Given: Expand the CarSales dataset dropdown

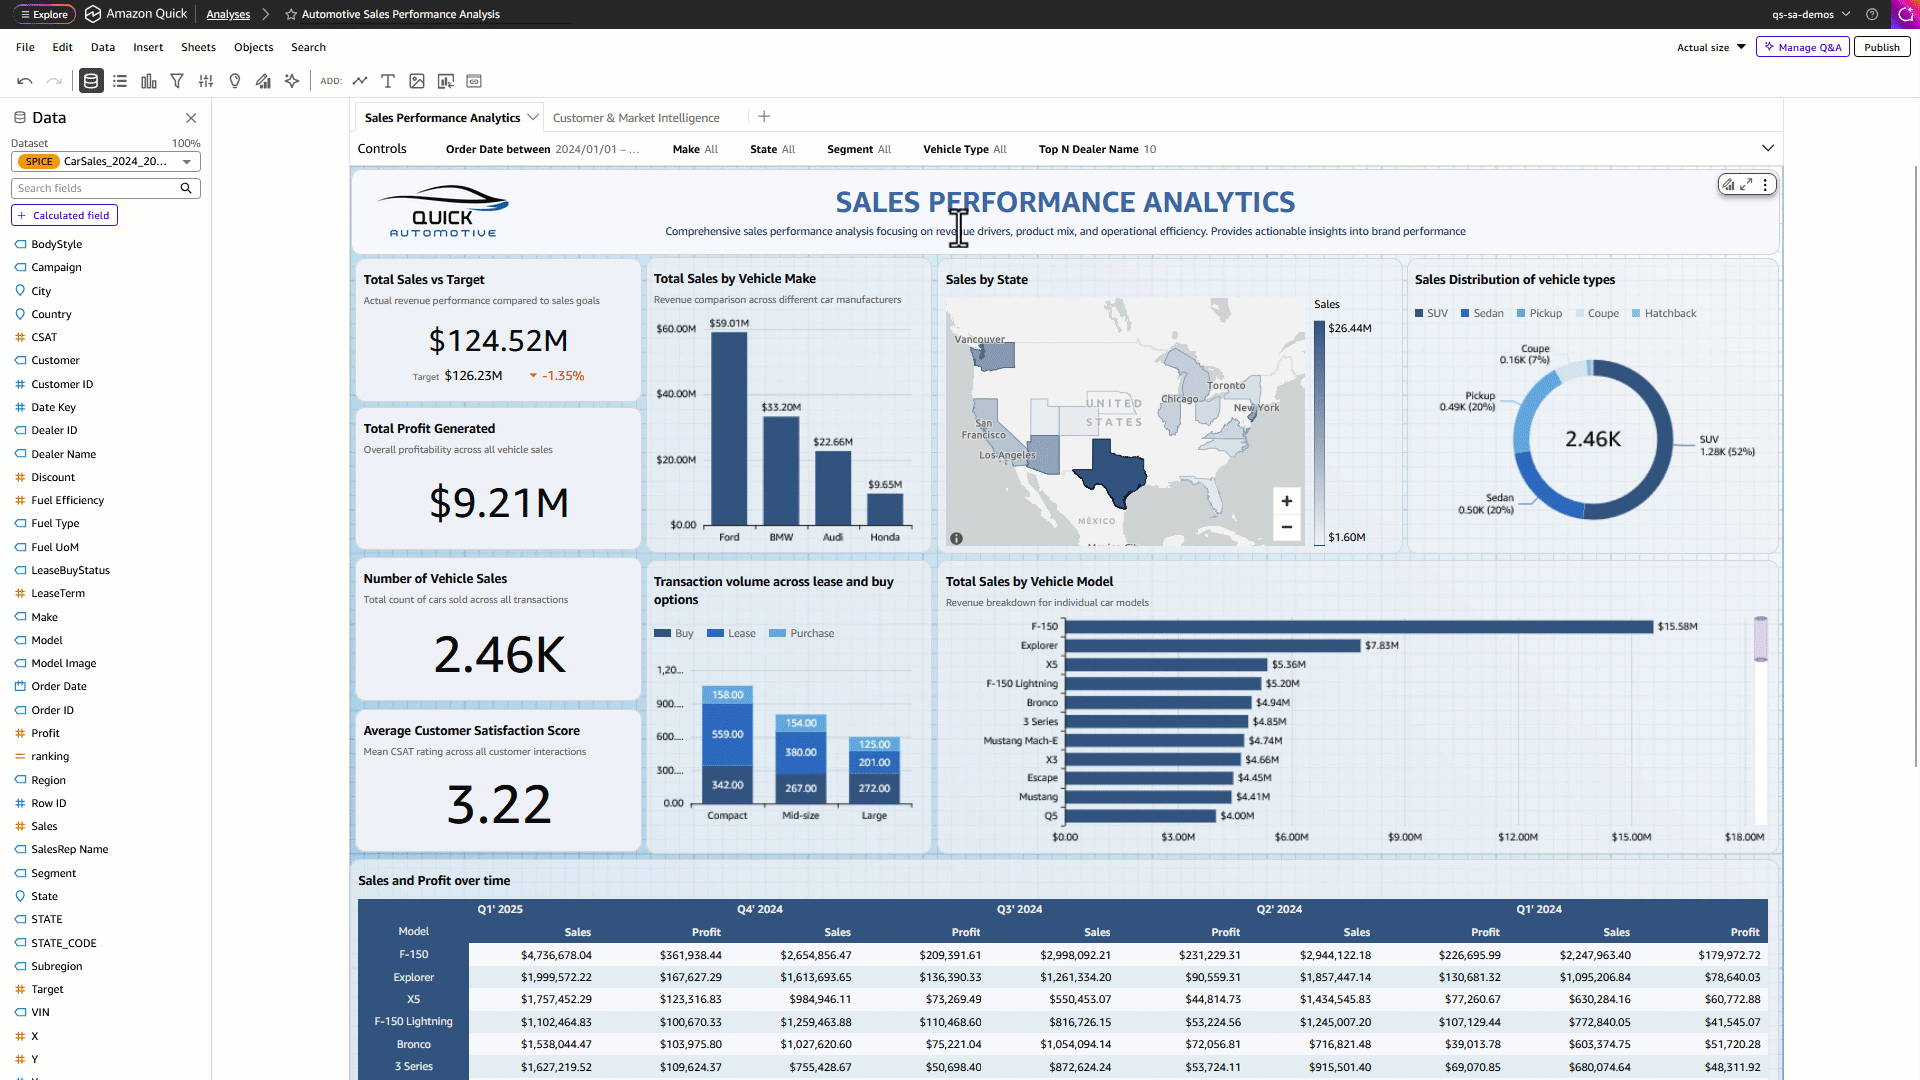Looking at the screenshot, I should tap(186, 162).
